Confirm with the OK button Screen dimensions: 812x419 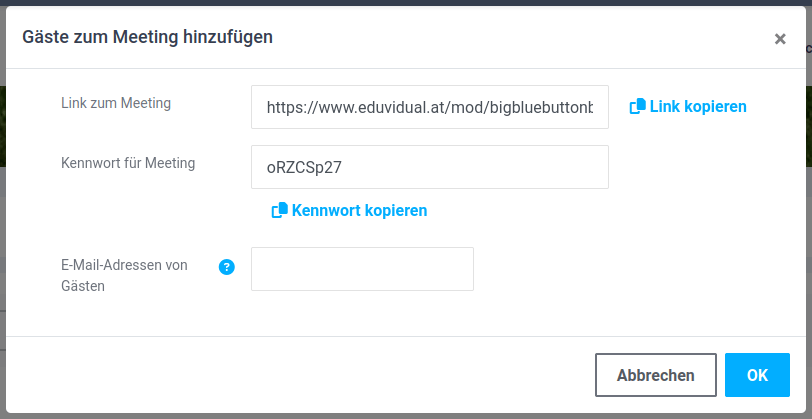pyautogui.click(x=757, y=375)
